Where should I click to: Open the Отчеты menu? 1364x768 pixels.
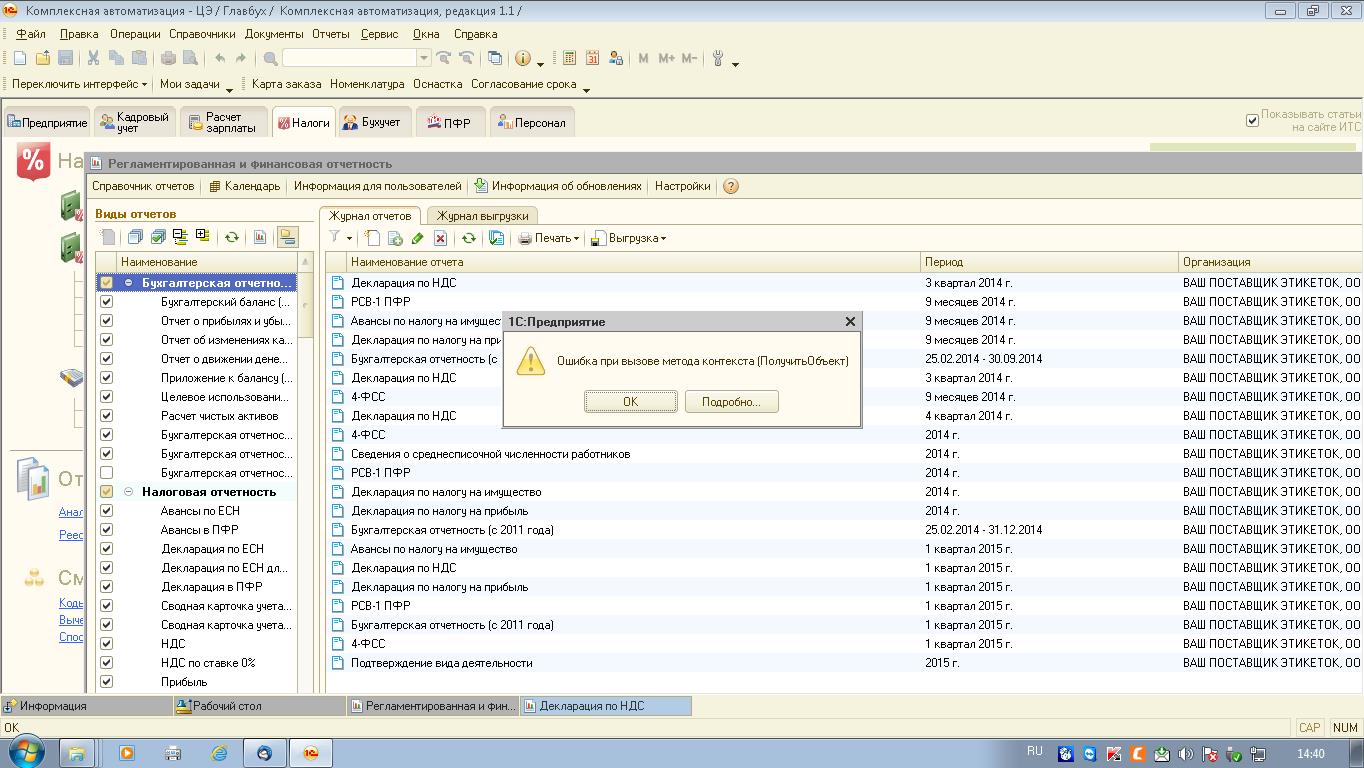[x=330, y=34]
